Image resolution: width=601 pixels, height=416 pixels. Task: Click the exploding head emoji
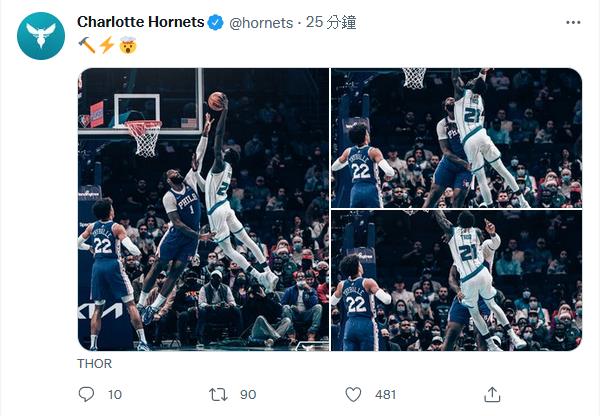click(x=128, y=45)
